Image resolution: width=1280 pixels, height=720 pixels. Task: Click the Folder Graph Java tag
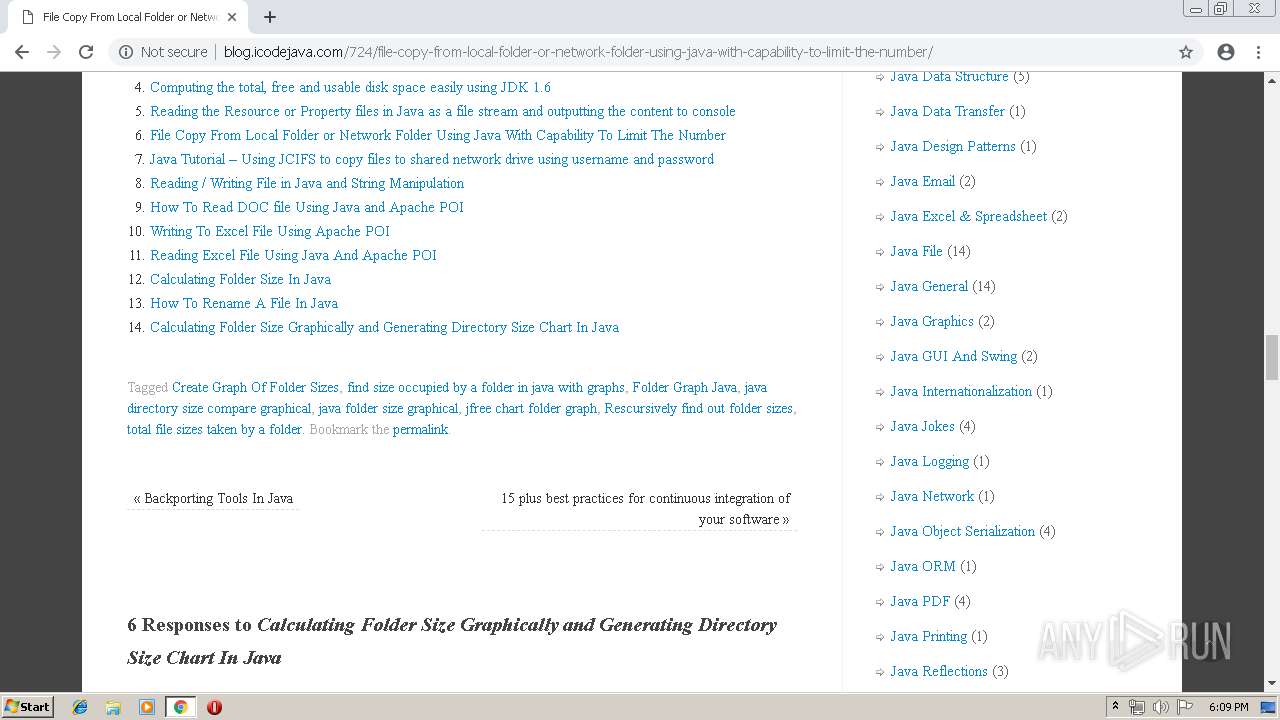point(684,388)
